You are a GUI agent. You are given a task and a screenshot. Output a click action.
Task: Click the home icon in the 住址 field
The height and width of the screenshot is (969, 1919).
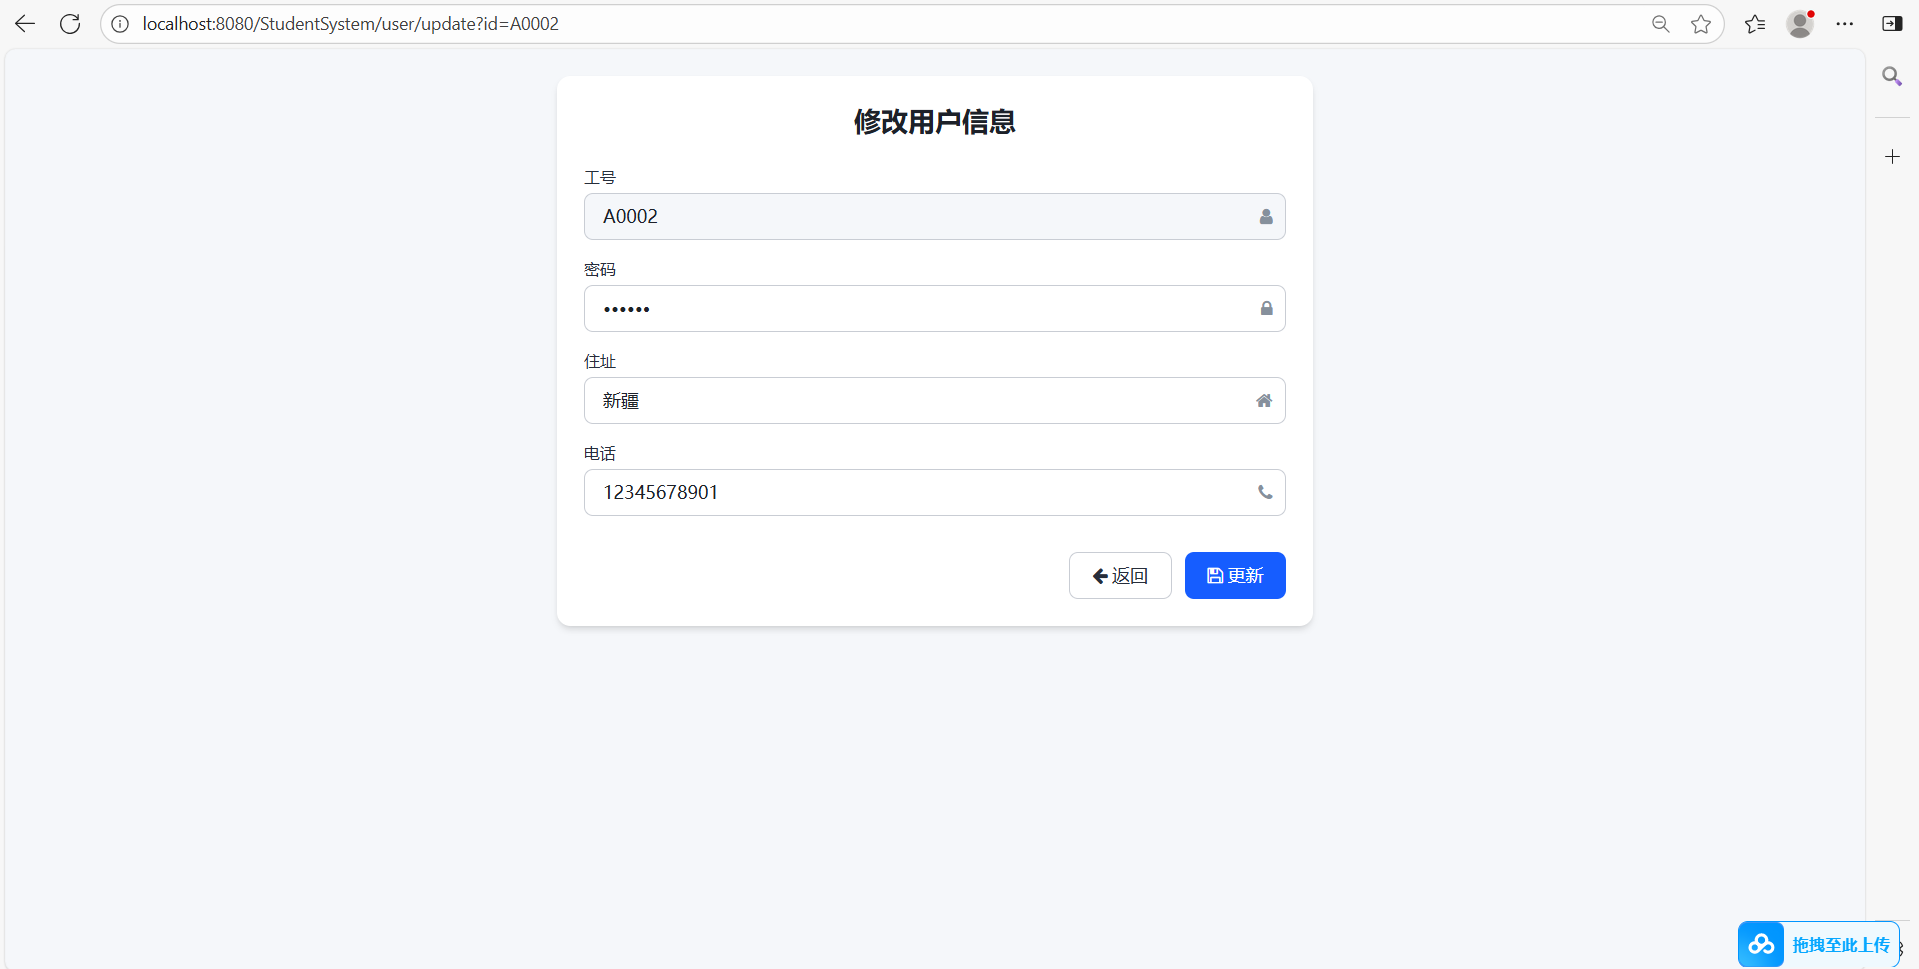(1263, 400)
